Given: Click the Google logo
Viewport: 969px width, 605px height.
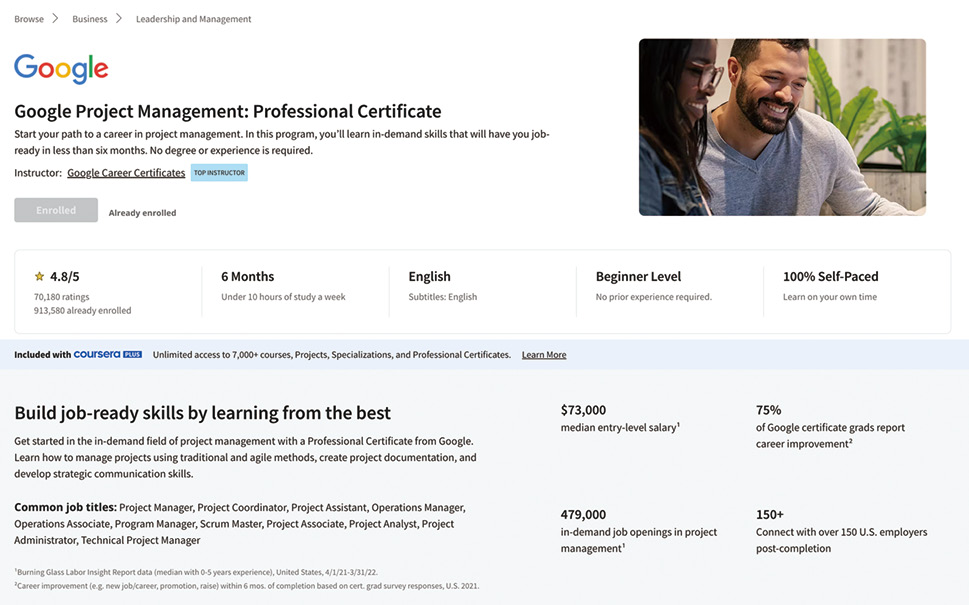Looking at the screenshot, I should click(x=61, y=68).
